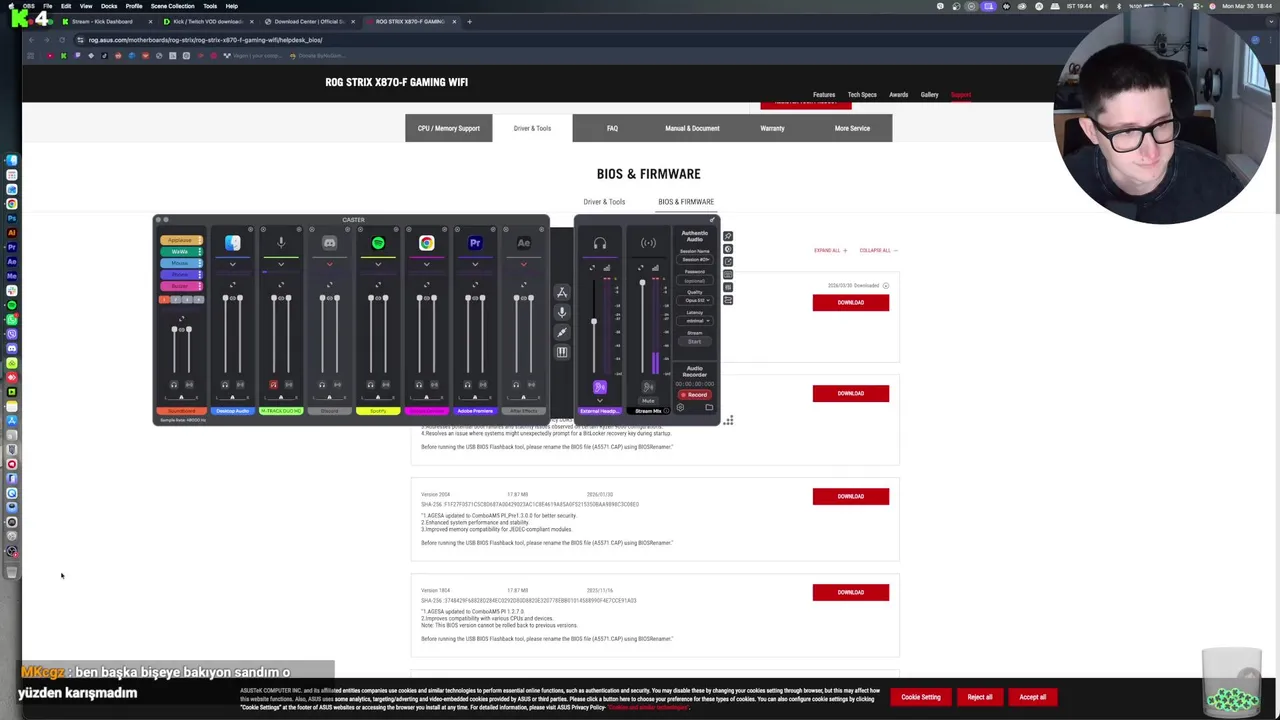Click the Finder icon on Desktop Audio channel
Viewport: 1280px width, 720px height.
click(x=232, y=243)
